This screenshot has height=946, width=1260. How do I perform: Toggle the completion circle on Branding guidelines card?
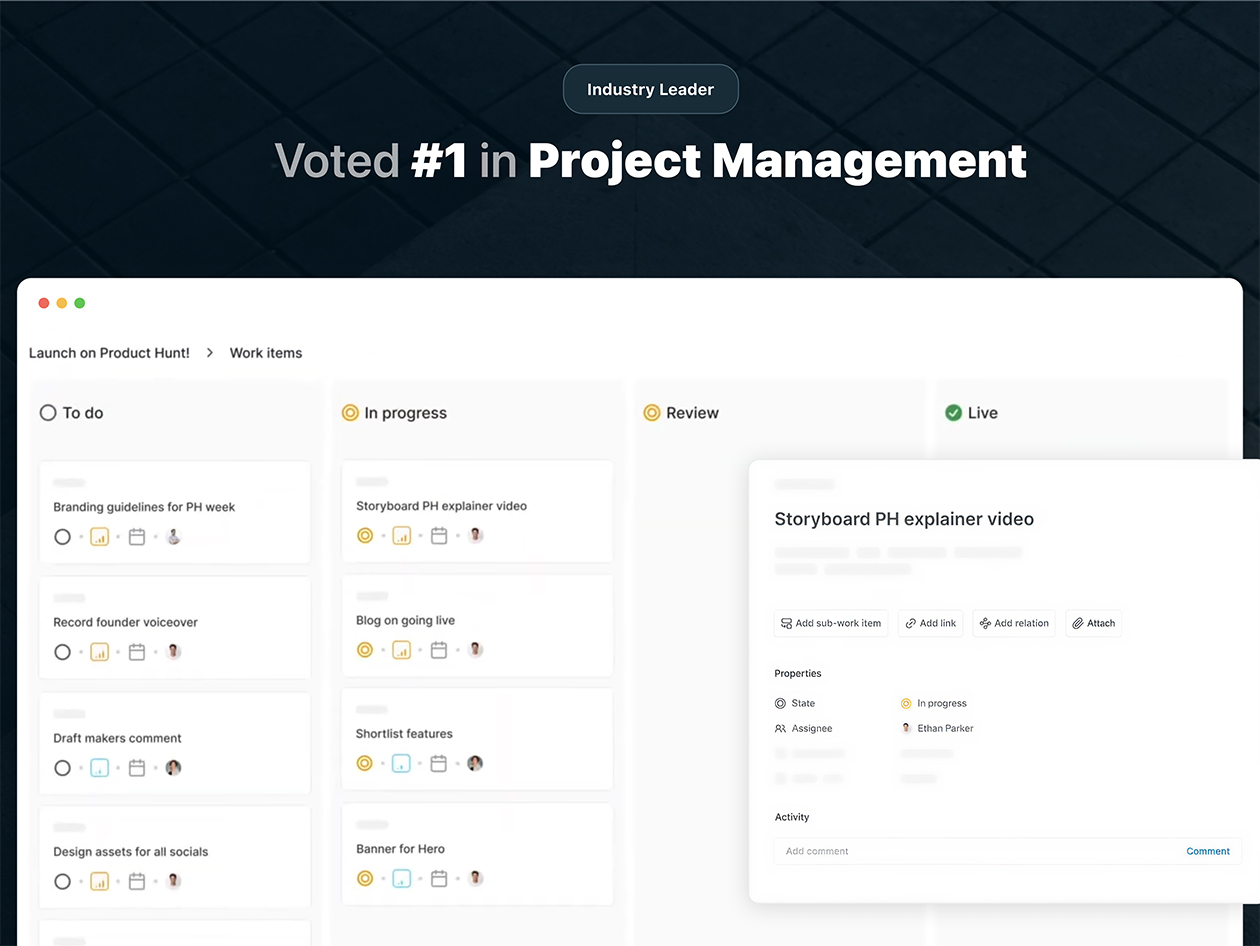62,537
